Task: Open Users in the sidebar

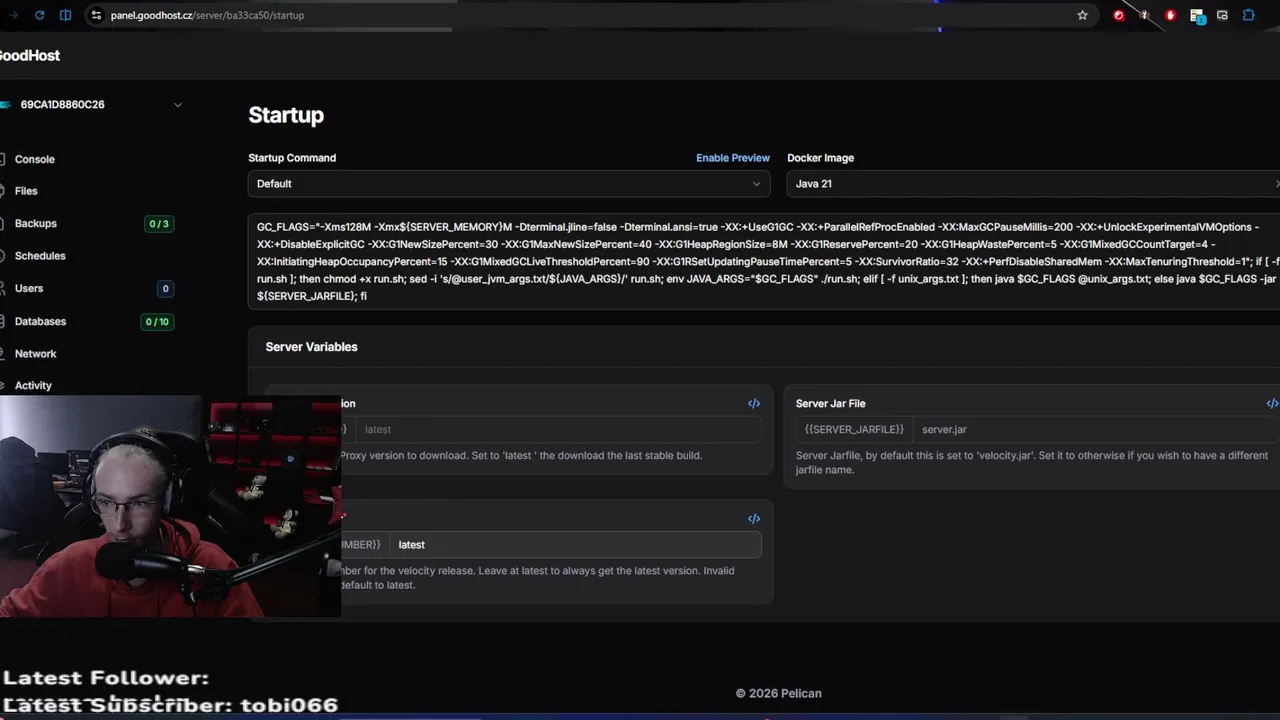Action: 29,288
